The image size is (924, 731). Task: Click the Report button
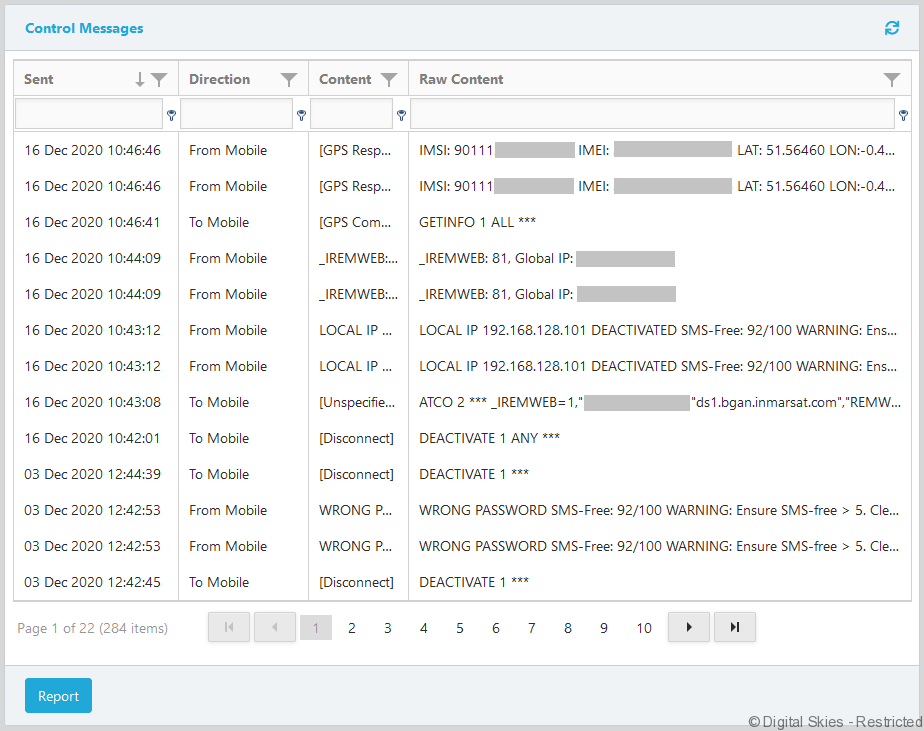coord(58,696)
